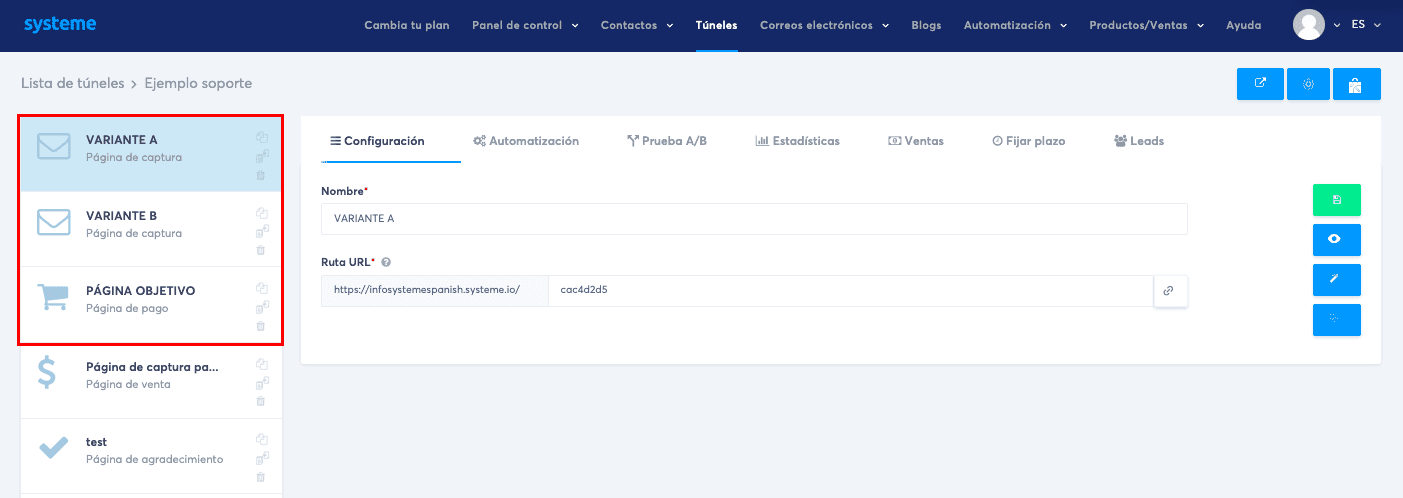The width and height of the screenshot is (1403, 498).
Task: Switch to the Leads tab
Action: (x=1139, y=141)
